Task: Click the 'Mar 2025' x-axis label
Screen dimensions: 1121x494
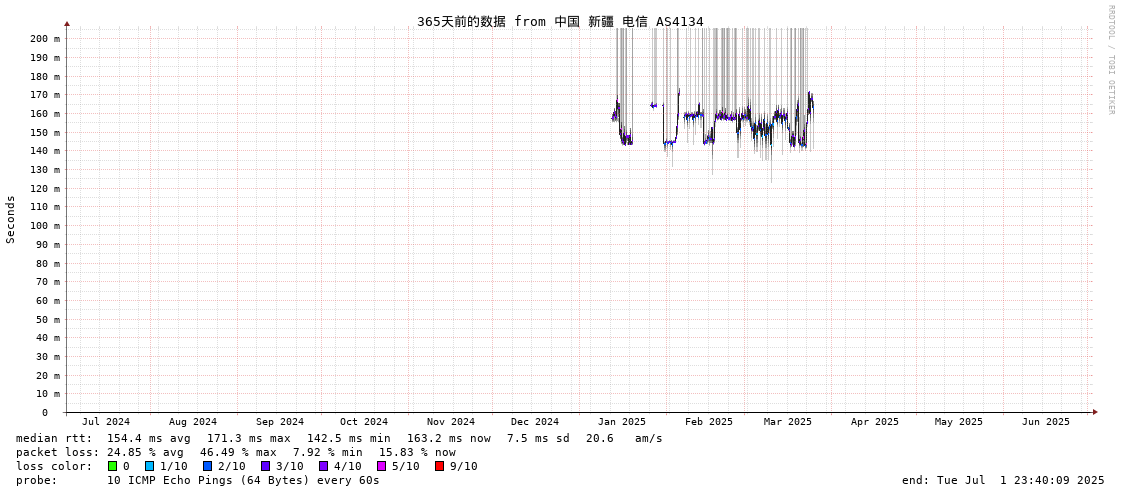Action: click(788, 422)
